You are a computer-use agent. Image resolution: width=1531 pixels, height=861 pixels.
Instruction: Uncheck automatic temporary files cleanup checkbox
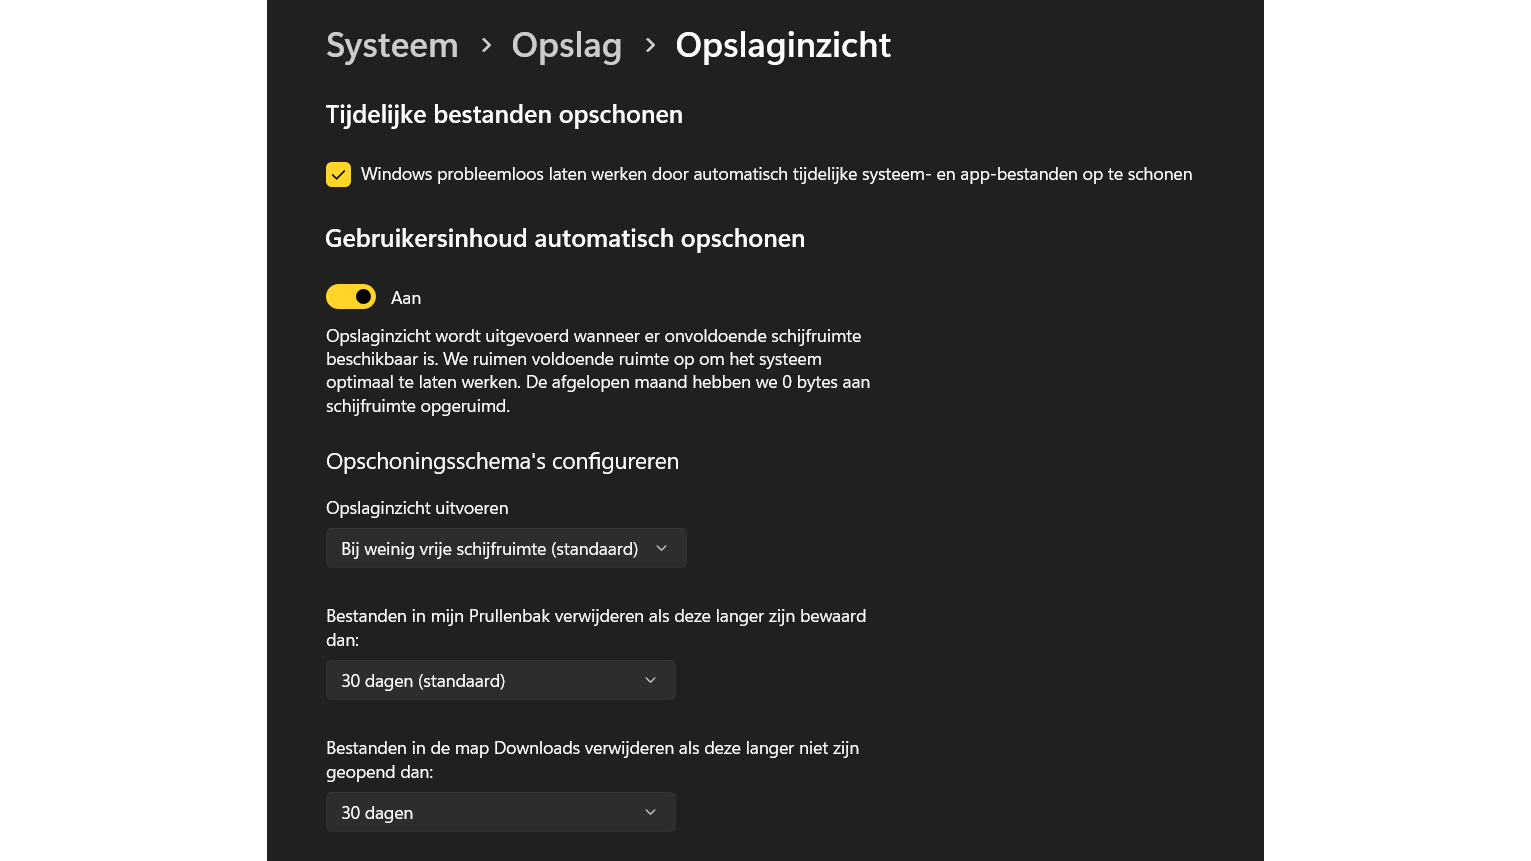[338, 175]
